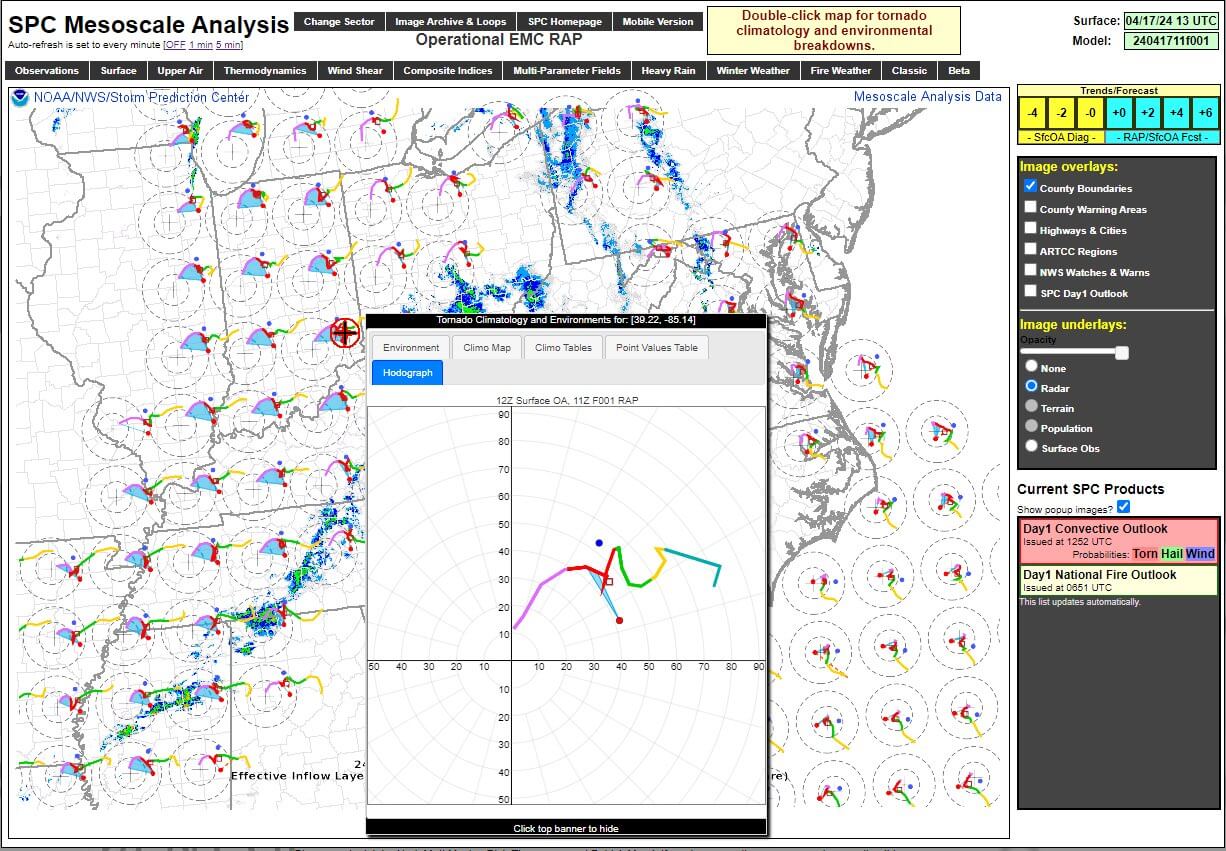
Task: Switch to the Point Values Table tab
Action: pyautogui.click(x=655, y=348)
